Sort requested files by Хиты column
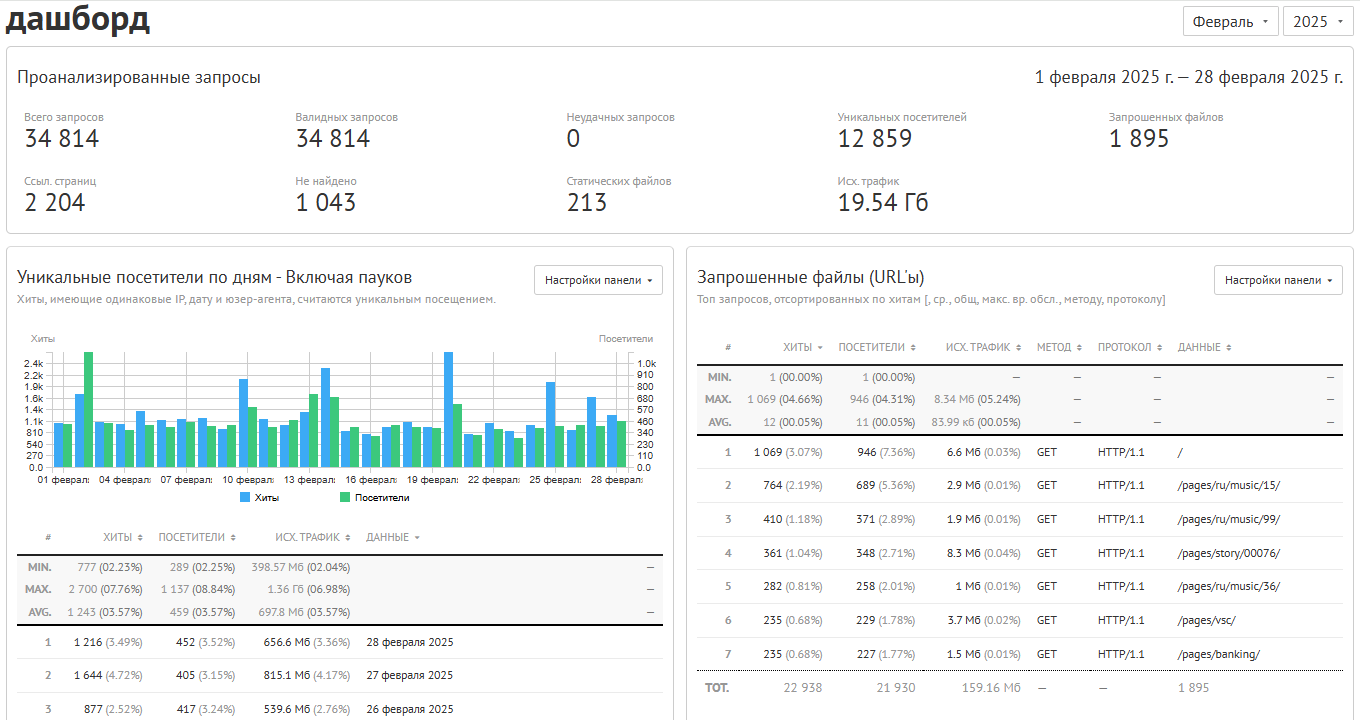The width and height of the screenshot is (1360, 720). pyautogui.click(x=803, y=347)
